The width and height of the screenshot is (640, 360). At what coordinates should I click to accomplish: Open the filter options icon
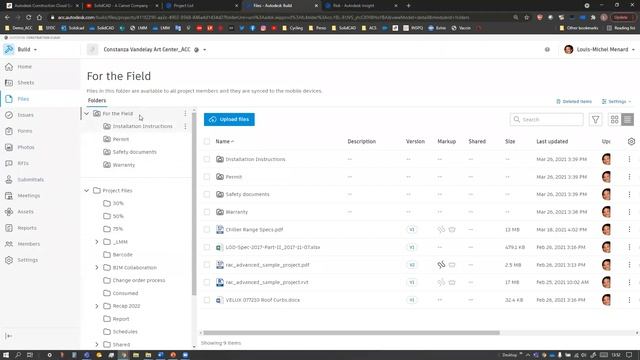596,120
